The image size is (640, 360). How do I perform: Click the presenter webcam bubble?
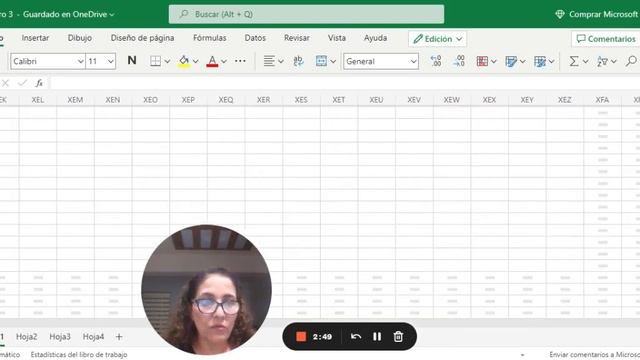[207, 289]
